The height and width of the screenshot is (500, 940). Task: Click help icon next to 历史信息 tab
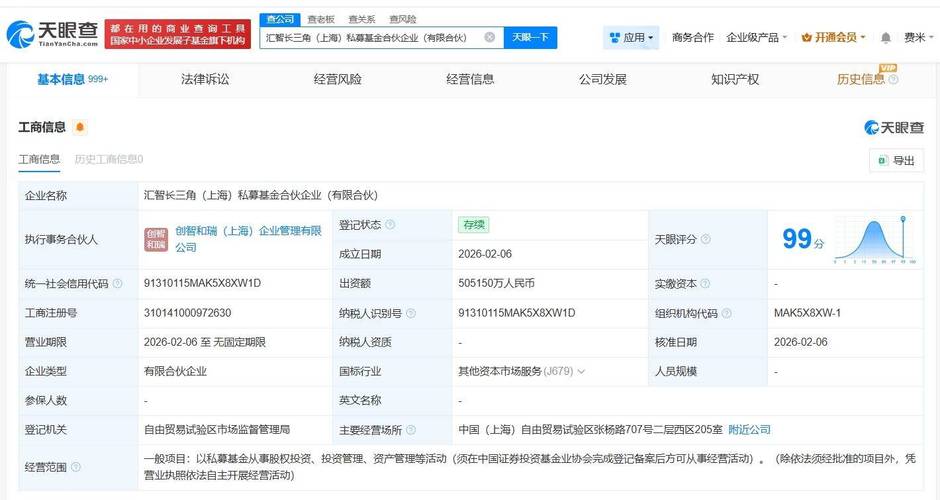(x=893, y=80)
